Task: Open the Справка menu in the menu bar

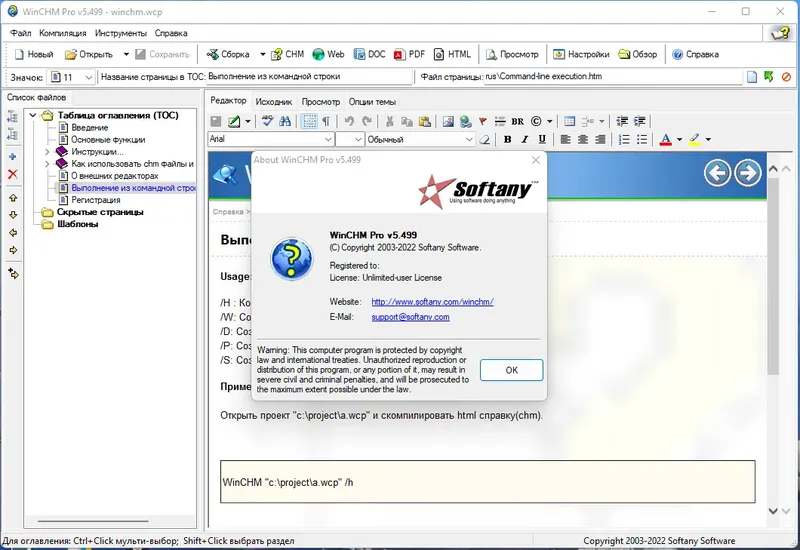Action: [x=171, y=33]
